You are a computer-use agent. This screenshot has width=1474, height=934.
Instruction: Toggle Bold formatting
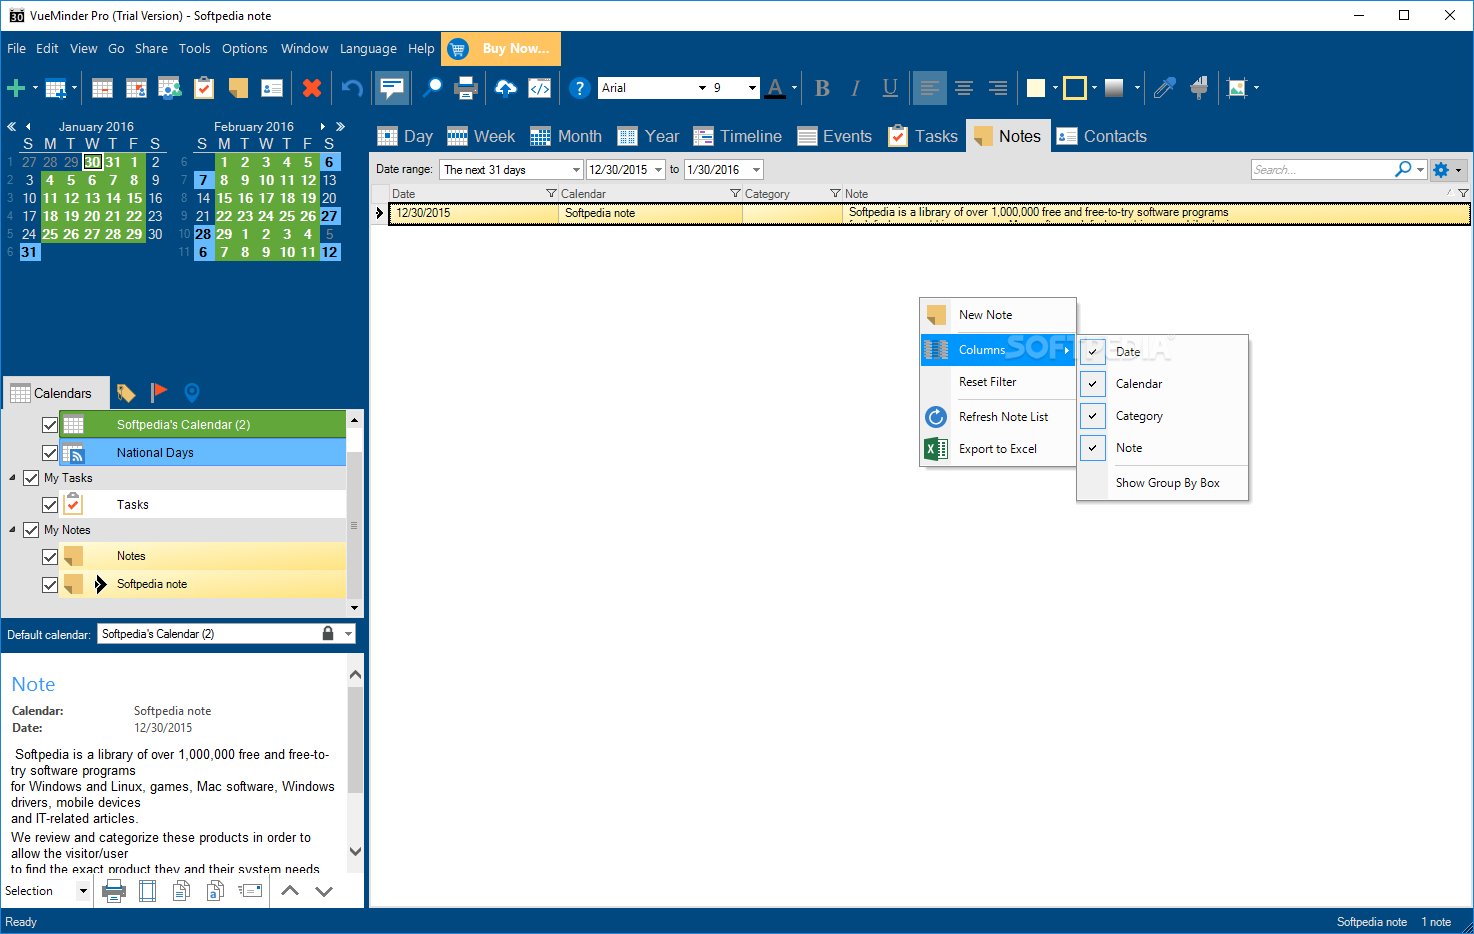(x=822, y=88)
